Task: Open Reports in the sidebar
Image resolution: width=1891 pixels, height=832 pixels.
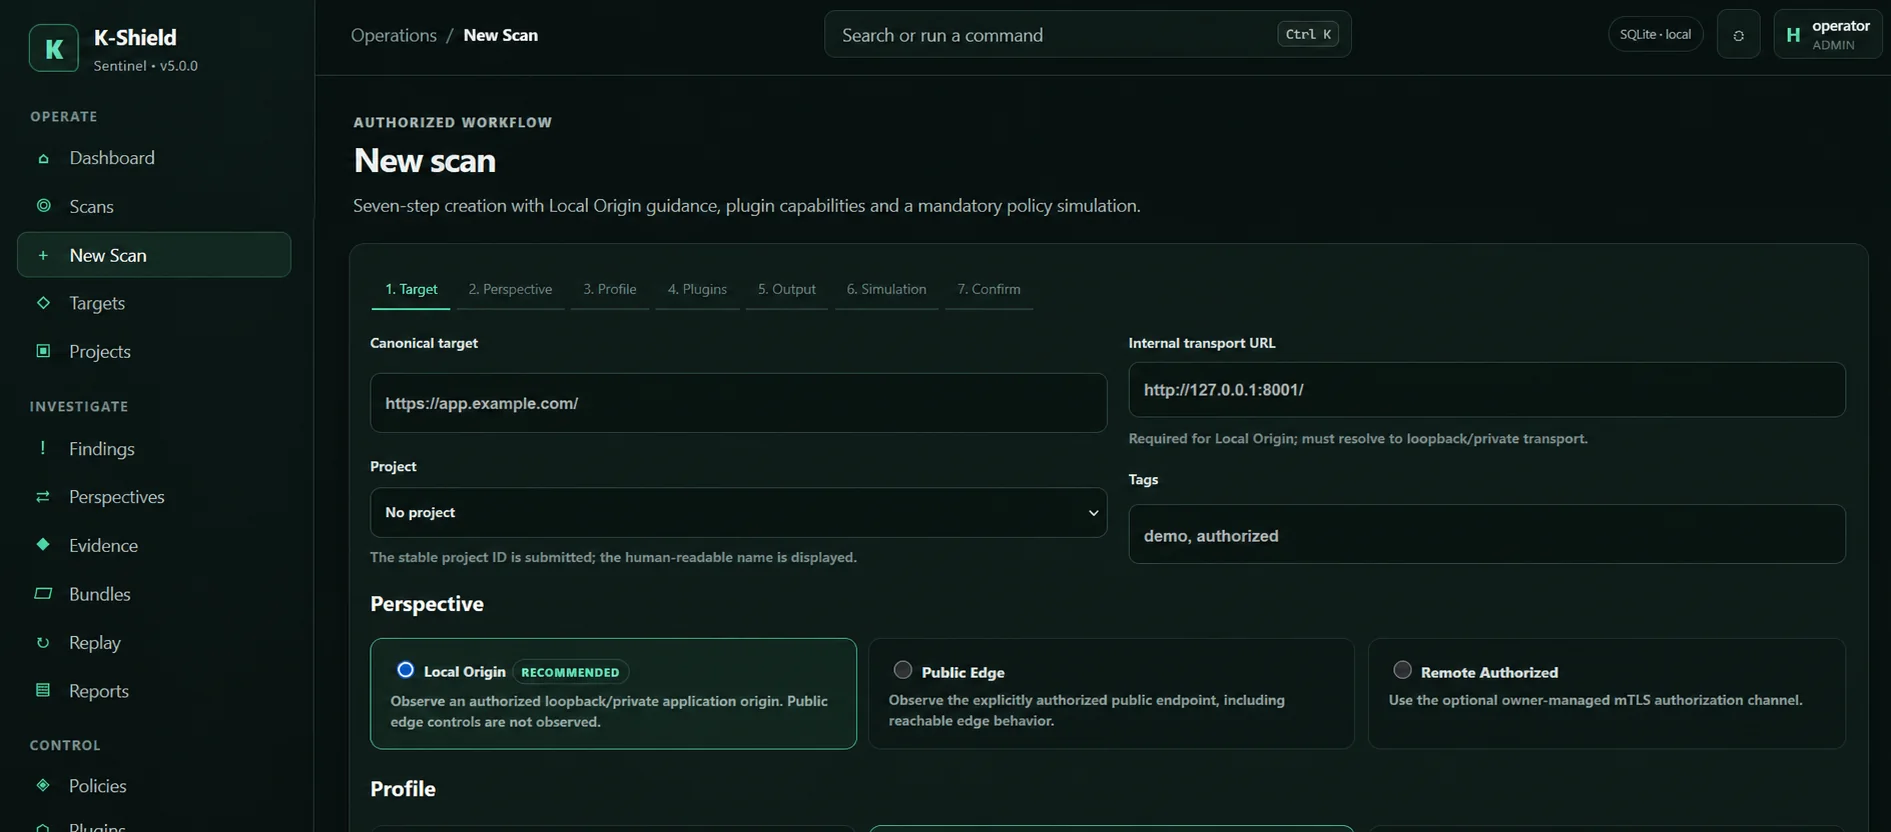Action: tap(154, 691)
